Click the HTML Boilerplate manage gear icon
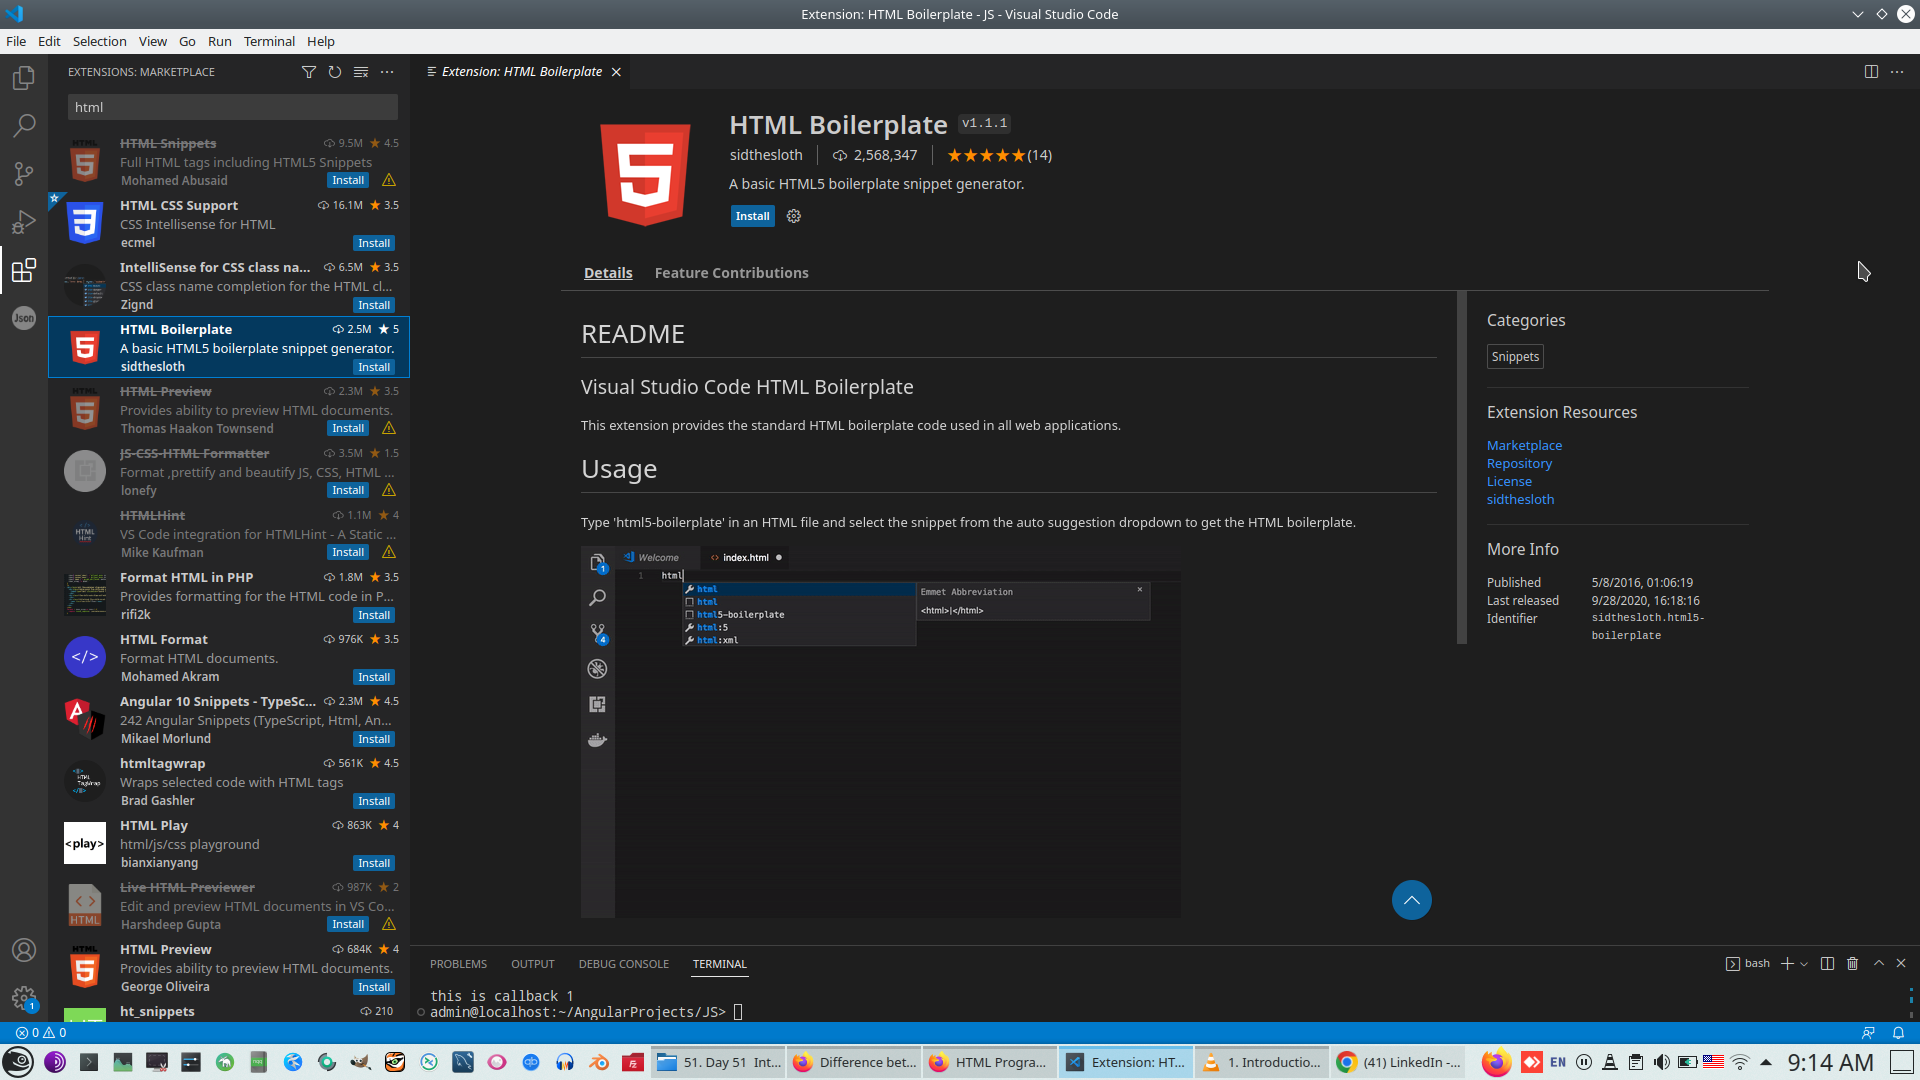The height and width of the screenshot is (1080, 1920). point(794,216)
